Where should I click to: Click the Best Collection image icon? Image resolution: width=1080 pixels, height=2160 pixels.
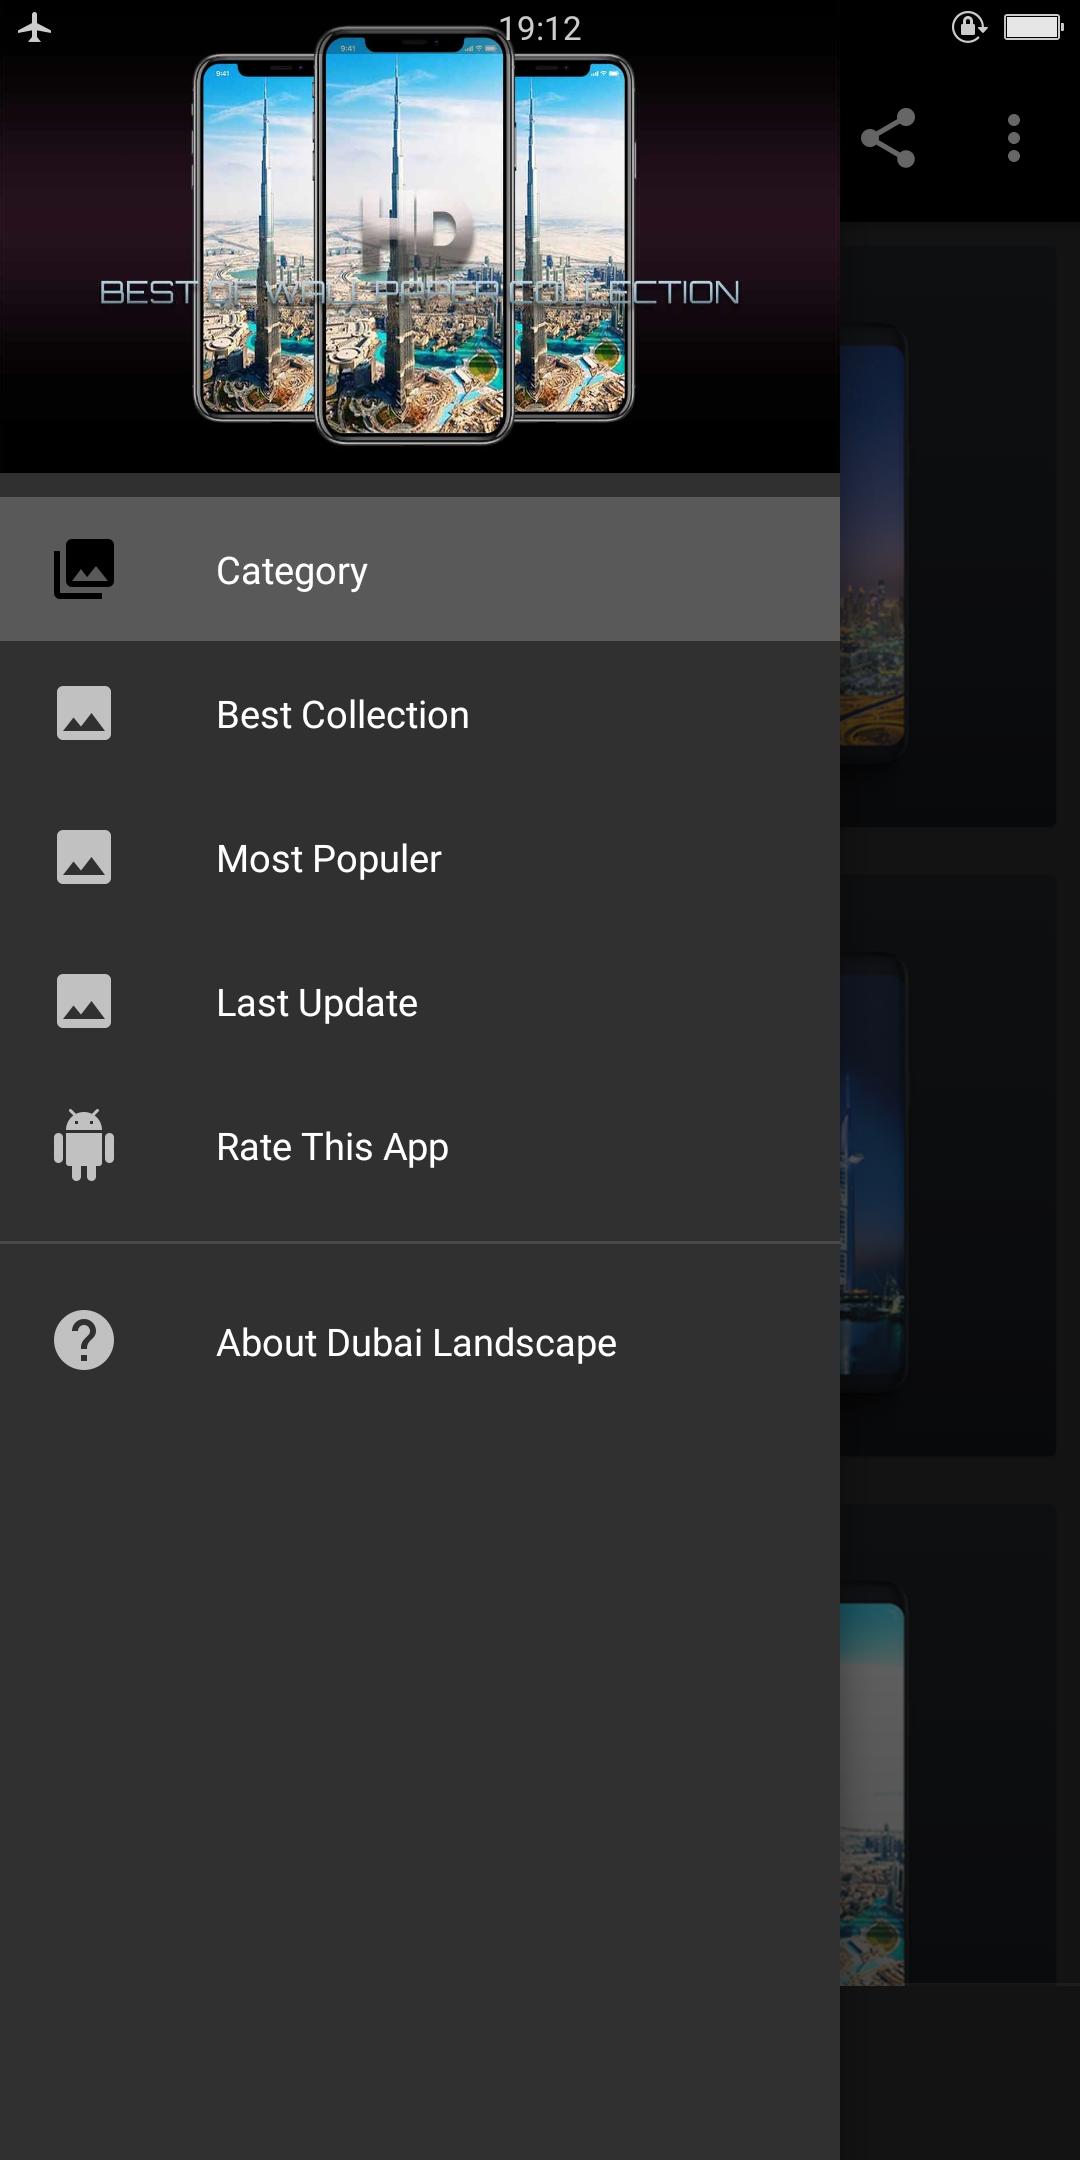coord(84,713)
